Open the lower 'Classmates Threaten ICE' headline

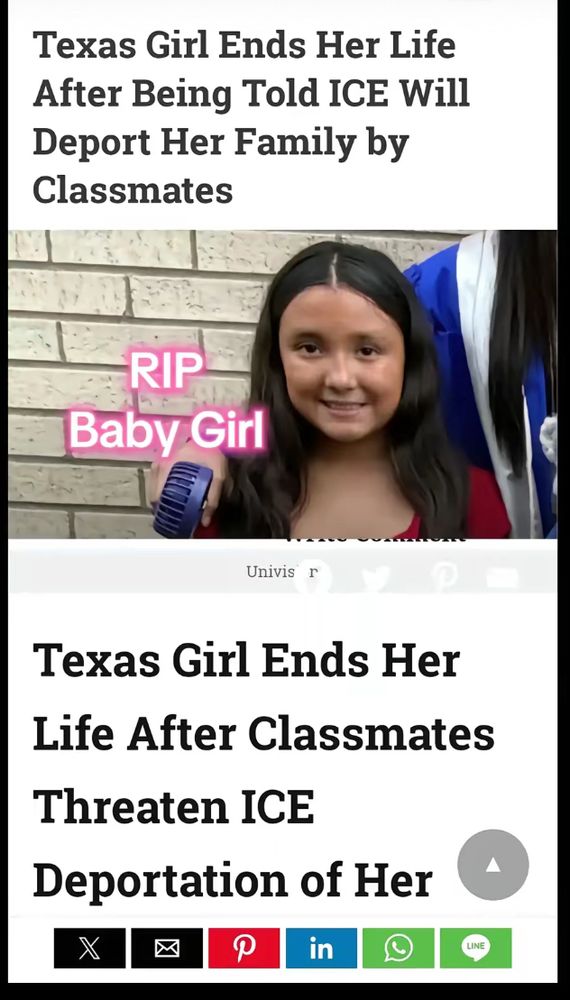coord(263,769)
